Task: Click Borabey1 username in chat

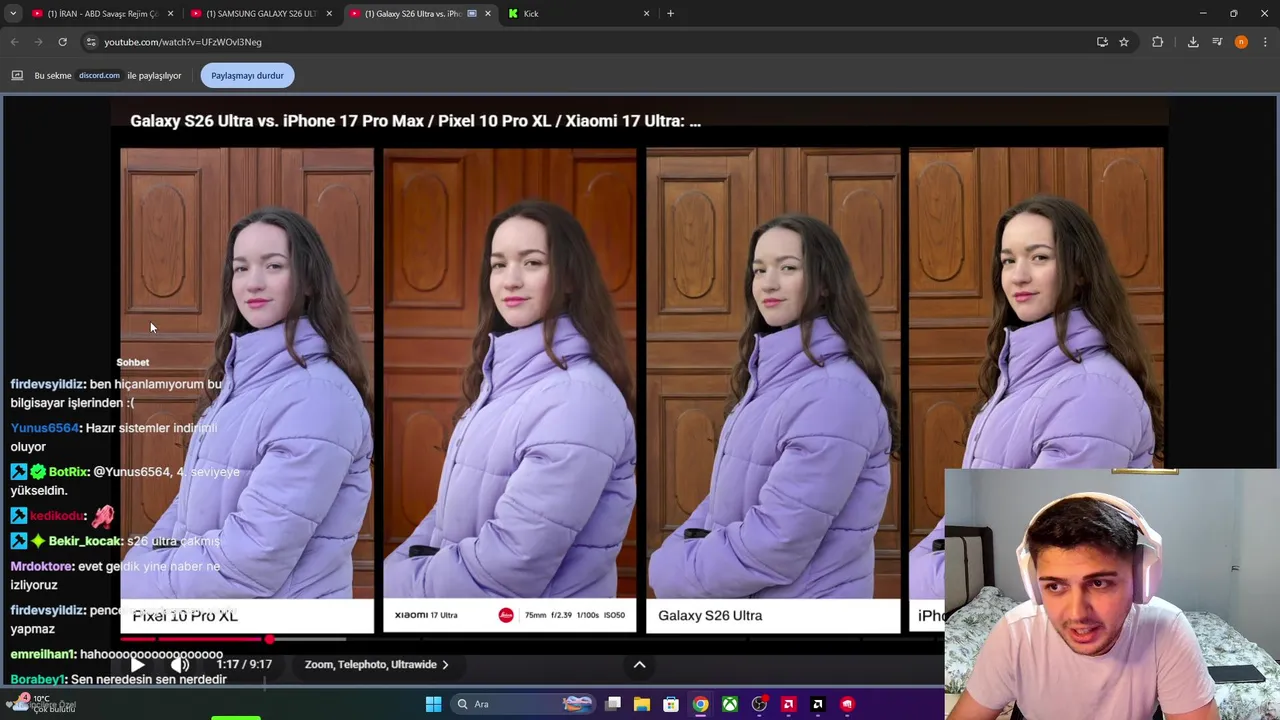Action: [x=37, y=679]
